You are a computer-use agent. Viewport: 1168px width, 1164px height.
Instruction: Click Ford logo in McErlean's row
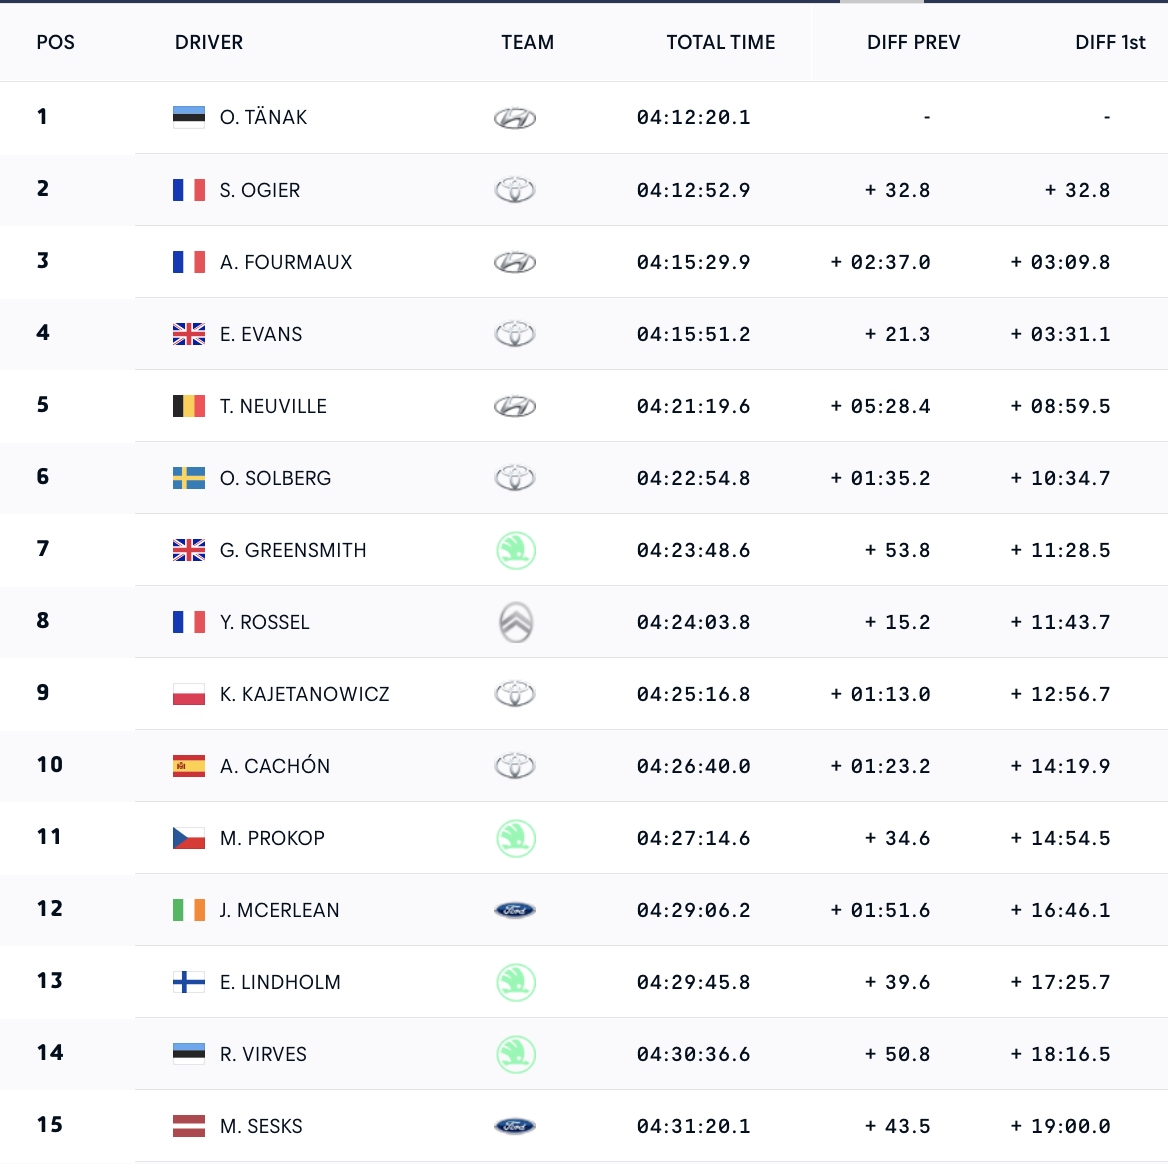(515, 910)
